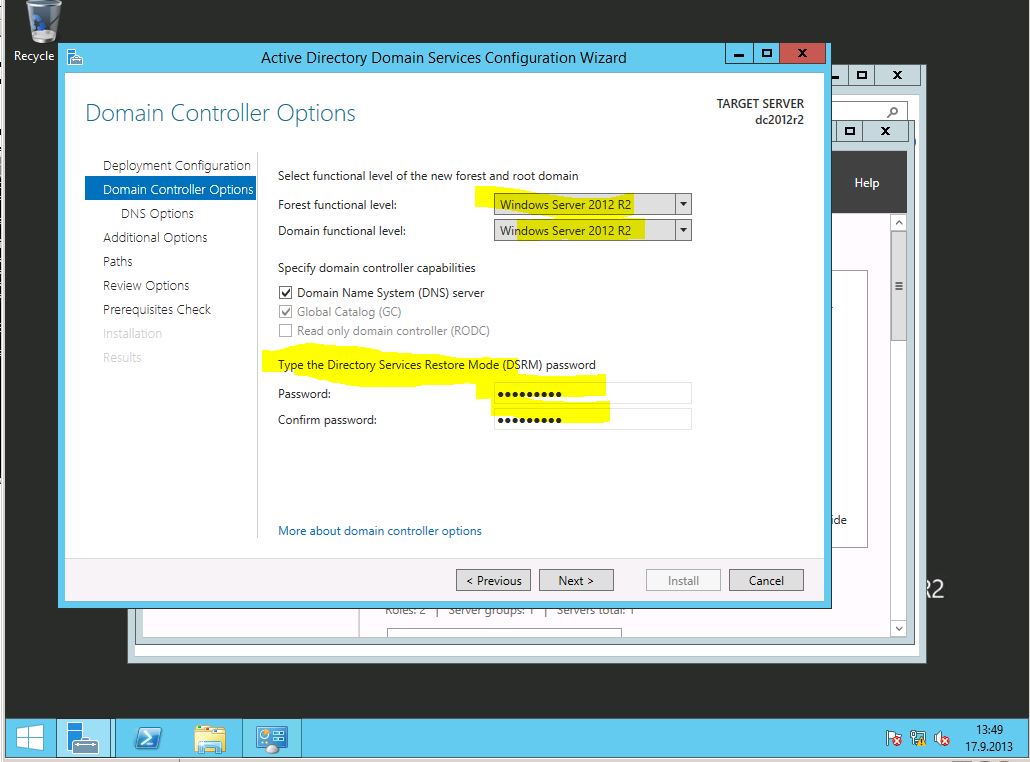Screen dimensions: 1030x762
Task: Click the Action Center flag tray icon
Action: tap(893, 738)
